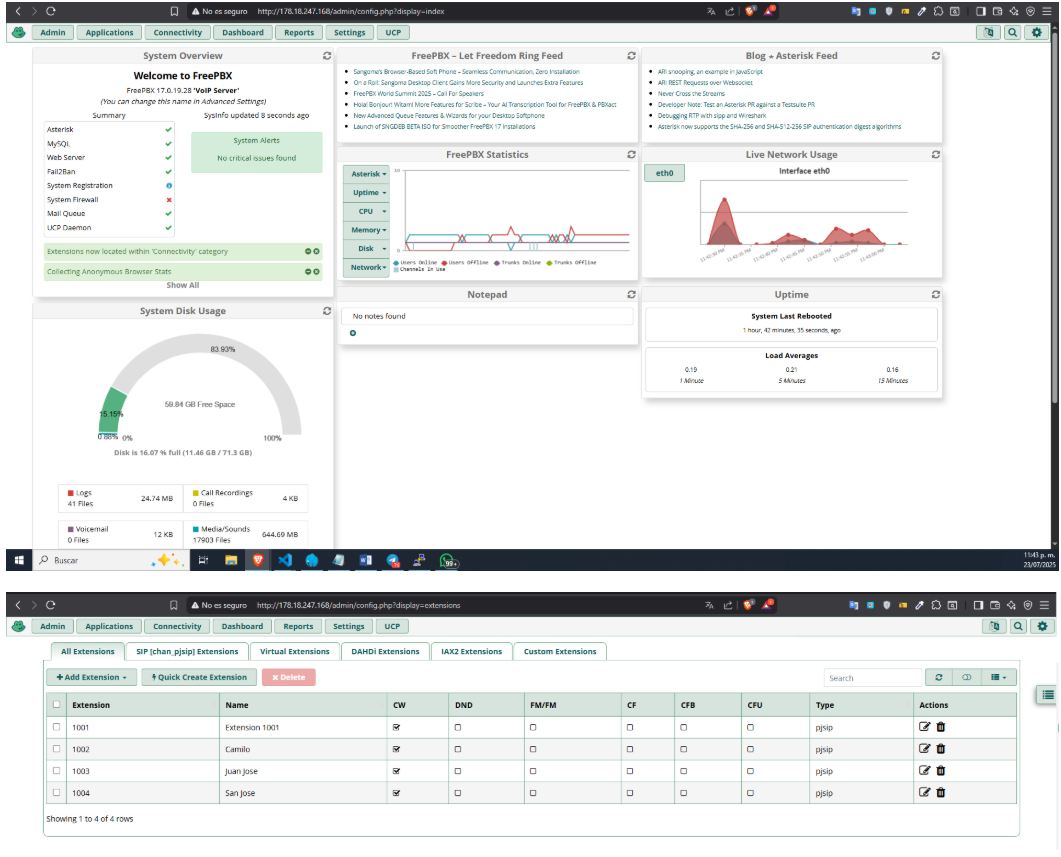Expand the Memory statistics dropdown

click(x=367, y=230)
